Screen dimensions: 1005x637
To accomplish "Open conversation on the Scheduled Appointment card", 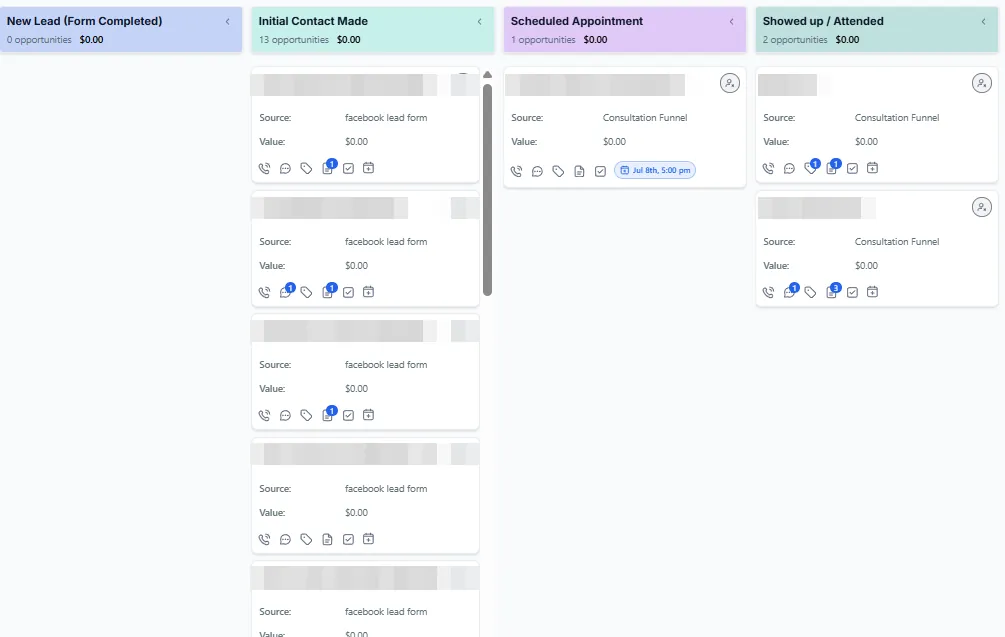I will click(x=537, y=171).
